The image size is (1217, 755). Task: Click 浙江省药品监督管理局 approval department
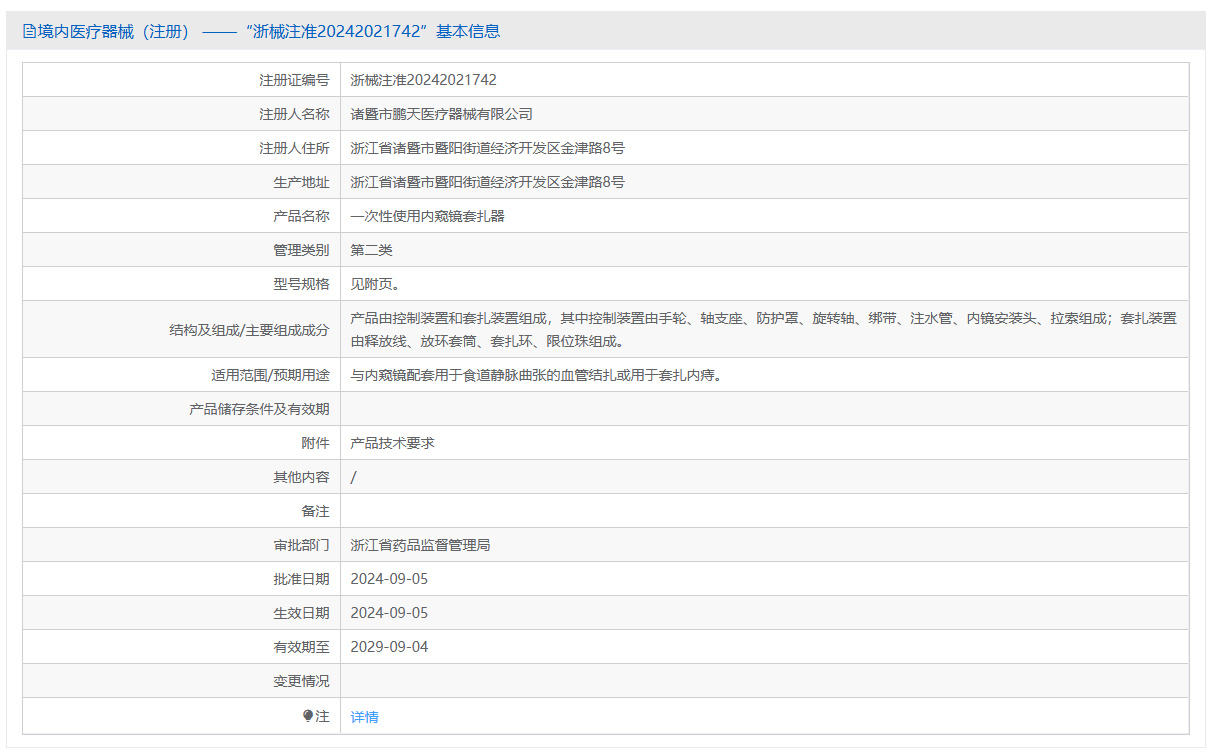click(421, 545)
